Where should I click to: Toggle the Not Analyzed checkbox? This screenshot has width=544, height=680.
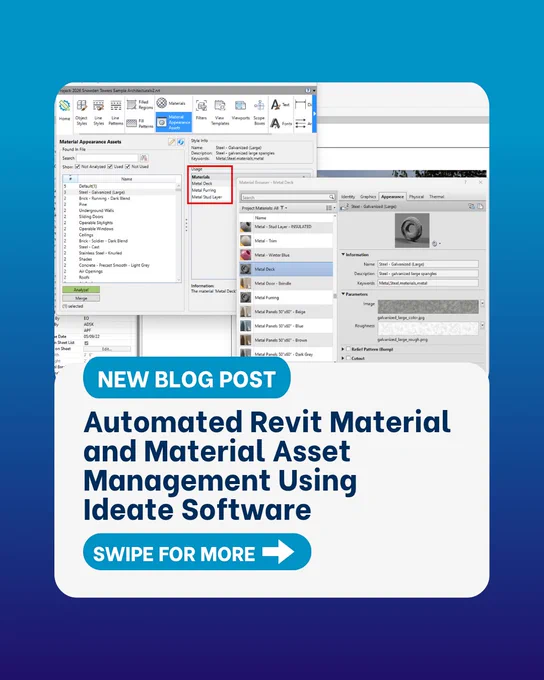(78, 167)
